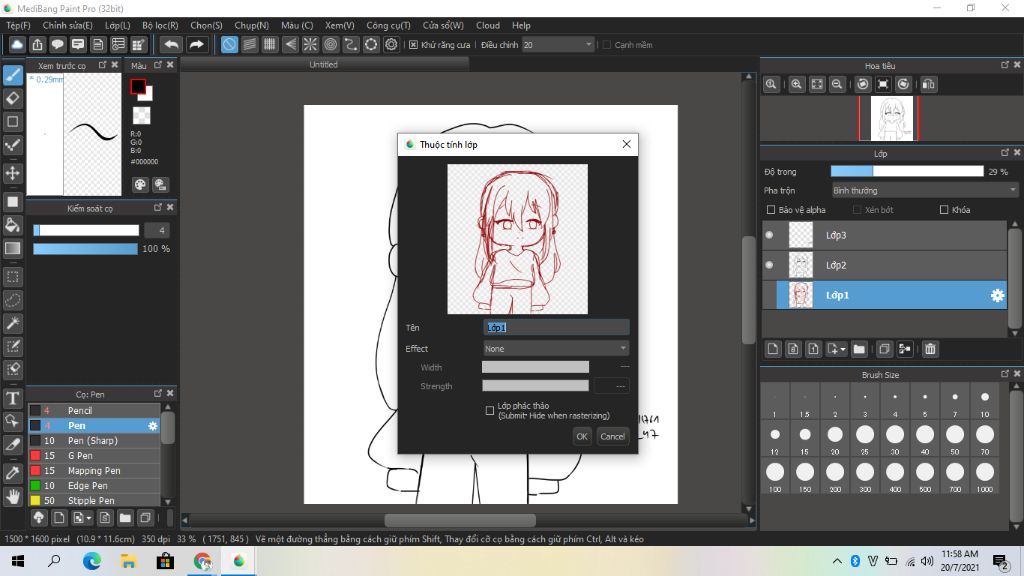
Task: Open the Effect dropdown in dialog
Action: 556,349
